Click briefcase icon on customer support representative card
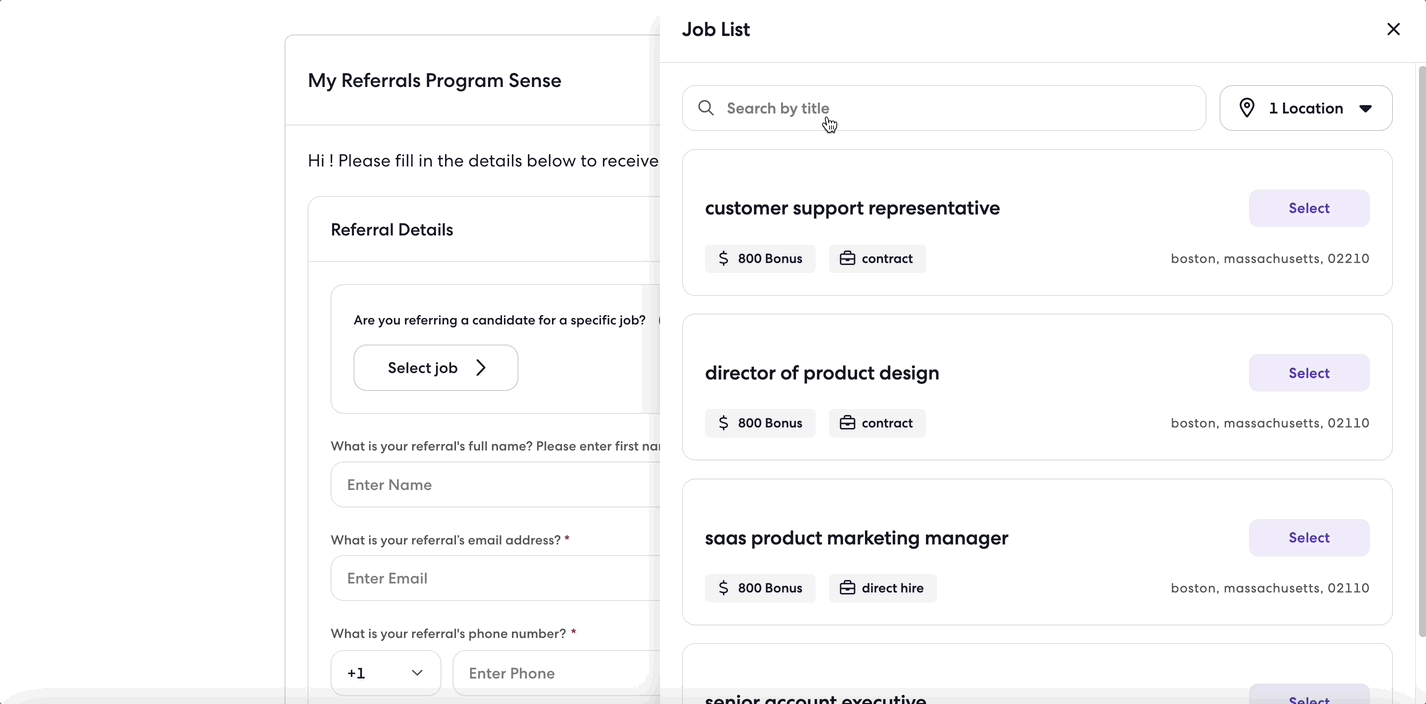Image resolution: width=1426 pixels, height=704 pixels. [x=847, y=258]
